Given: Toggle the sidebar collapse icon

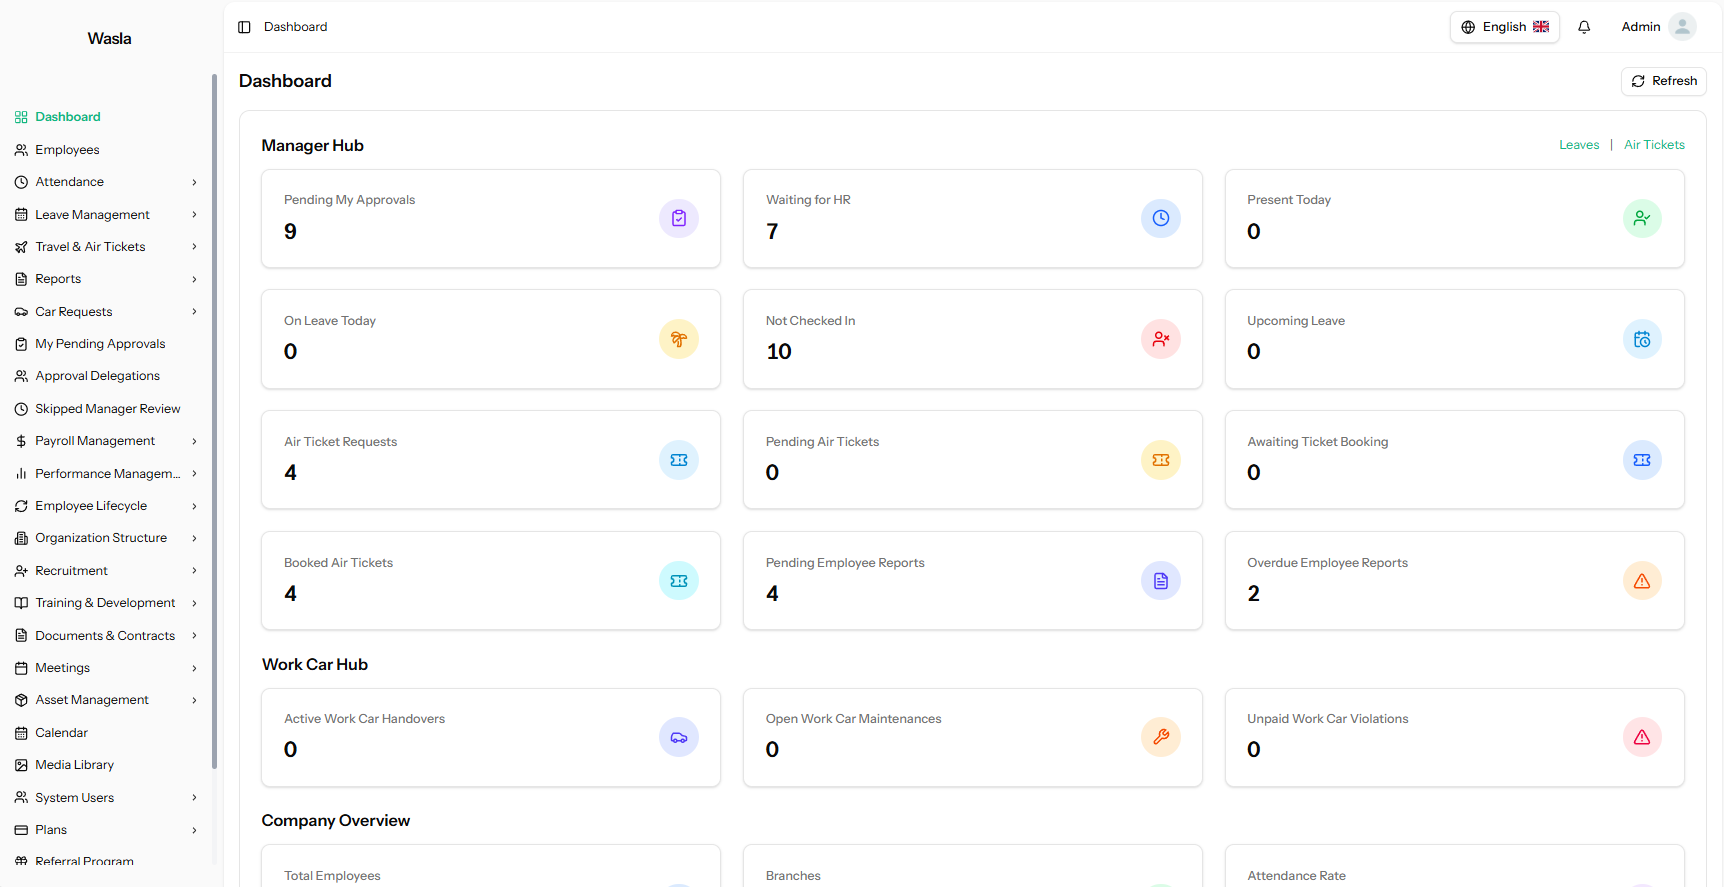Looking at the screenshot, I should tap(244, 27).
